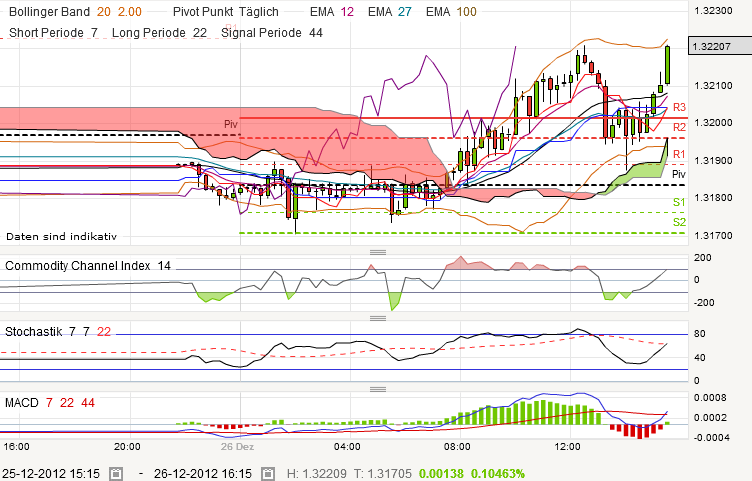Select EMA 12 period value
This screenshot has height=481, width=752.
tap(347, 12)
